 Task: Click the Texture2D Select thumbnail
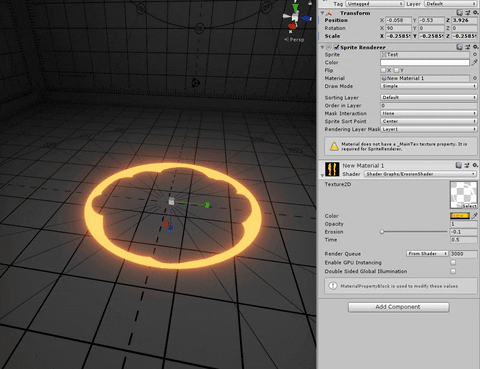[x=463, y=195]
